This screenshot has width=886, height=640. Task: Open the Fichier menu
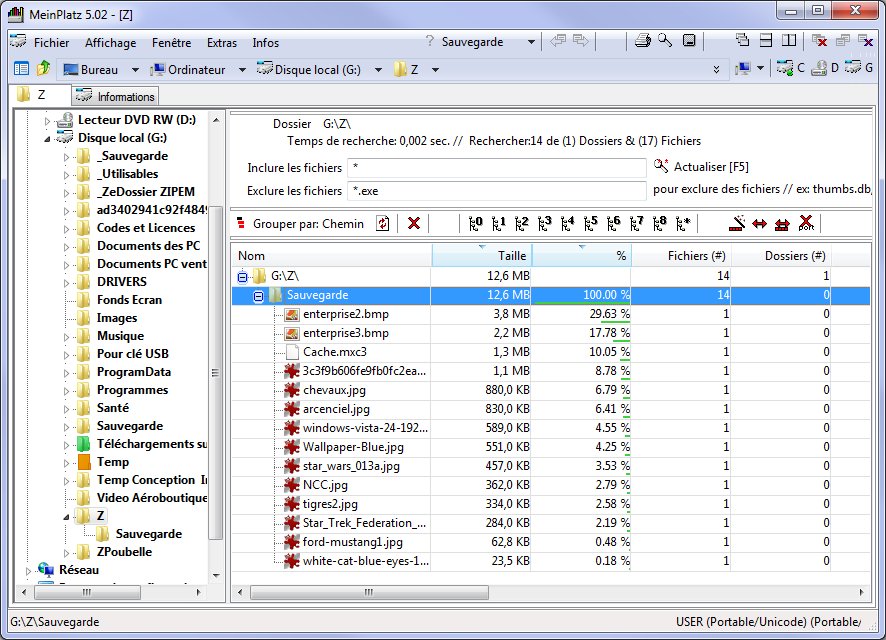(x=51, y=42)
